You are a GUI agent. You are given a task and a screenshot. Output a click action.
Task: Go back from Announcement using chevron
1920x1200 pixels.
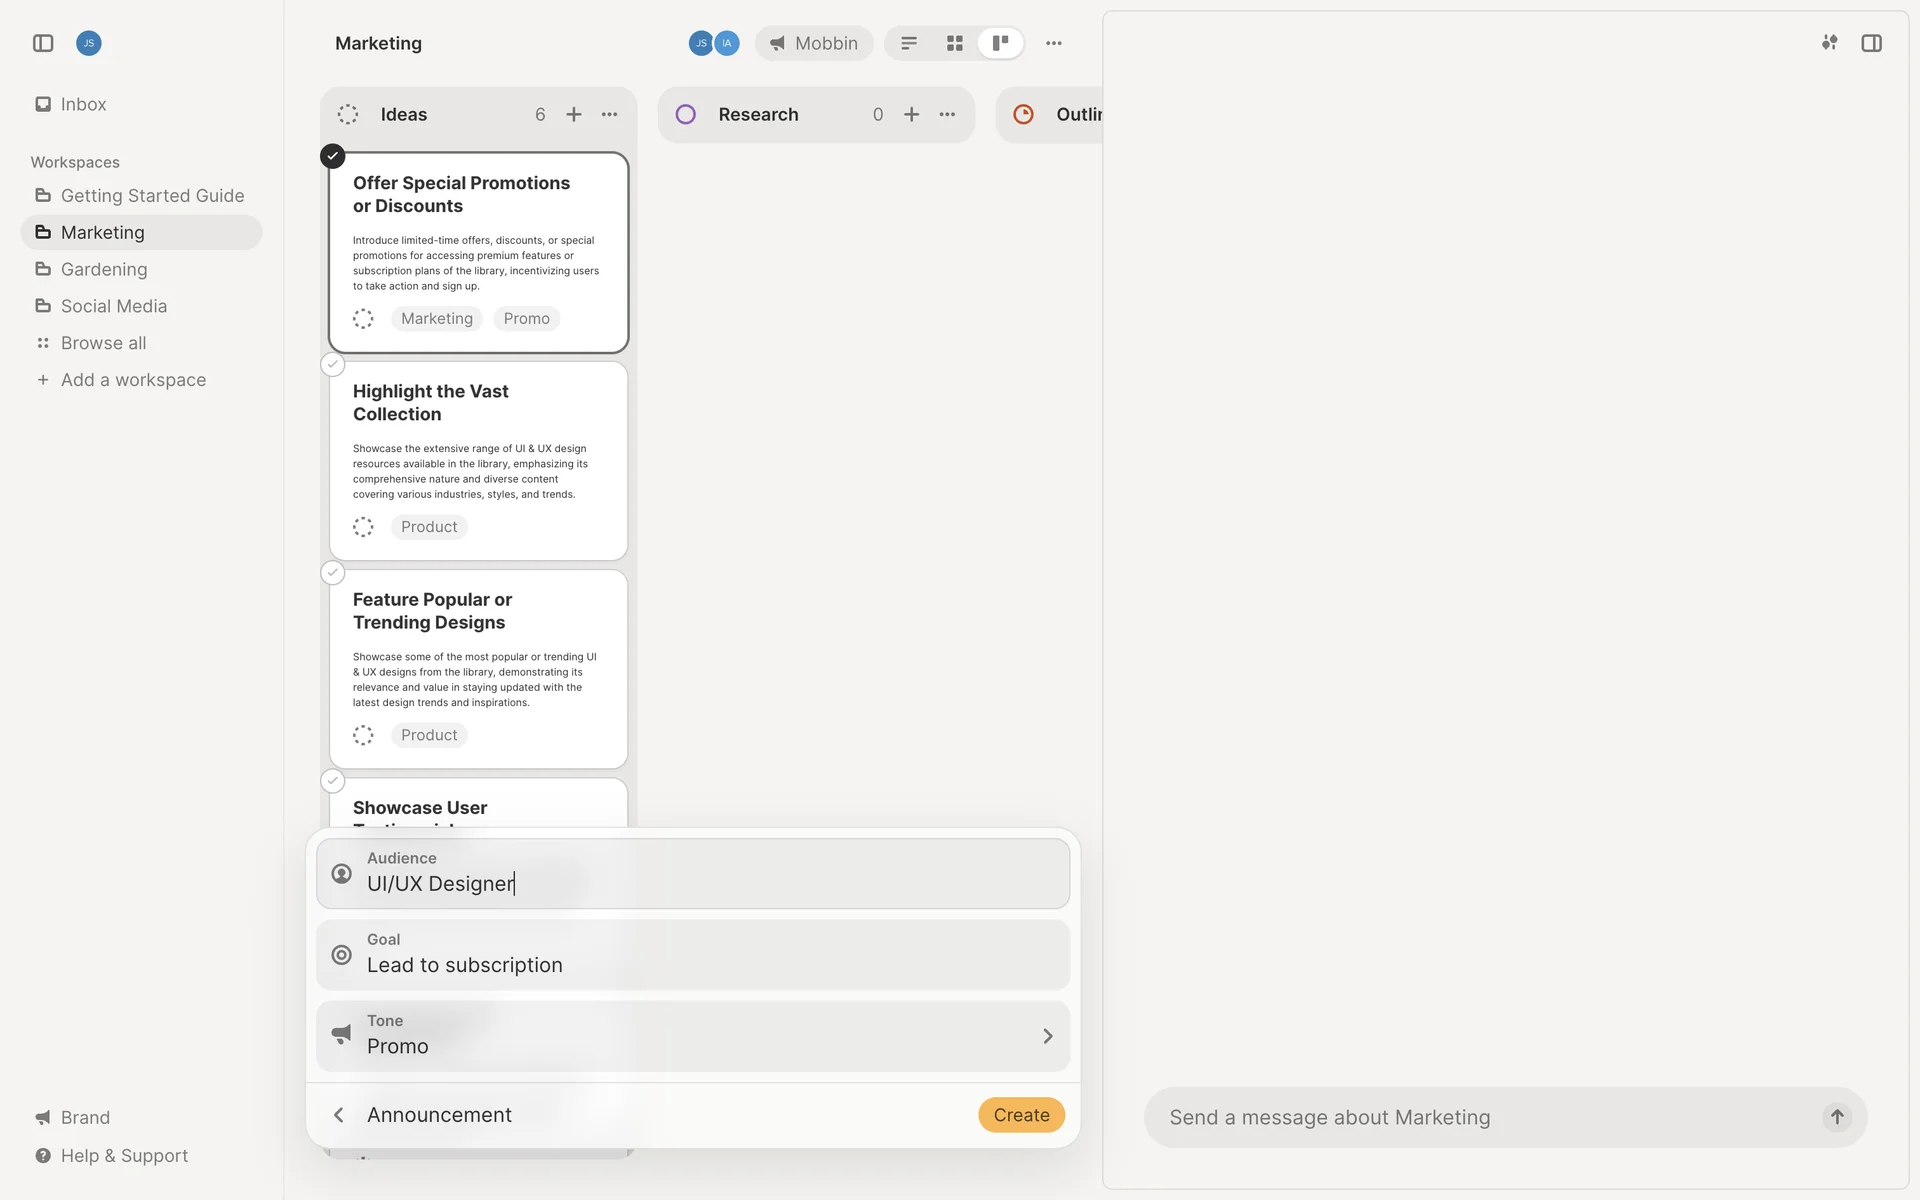click(x=339, y=1115)
